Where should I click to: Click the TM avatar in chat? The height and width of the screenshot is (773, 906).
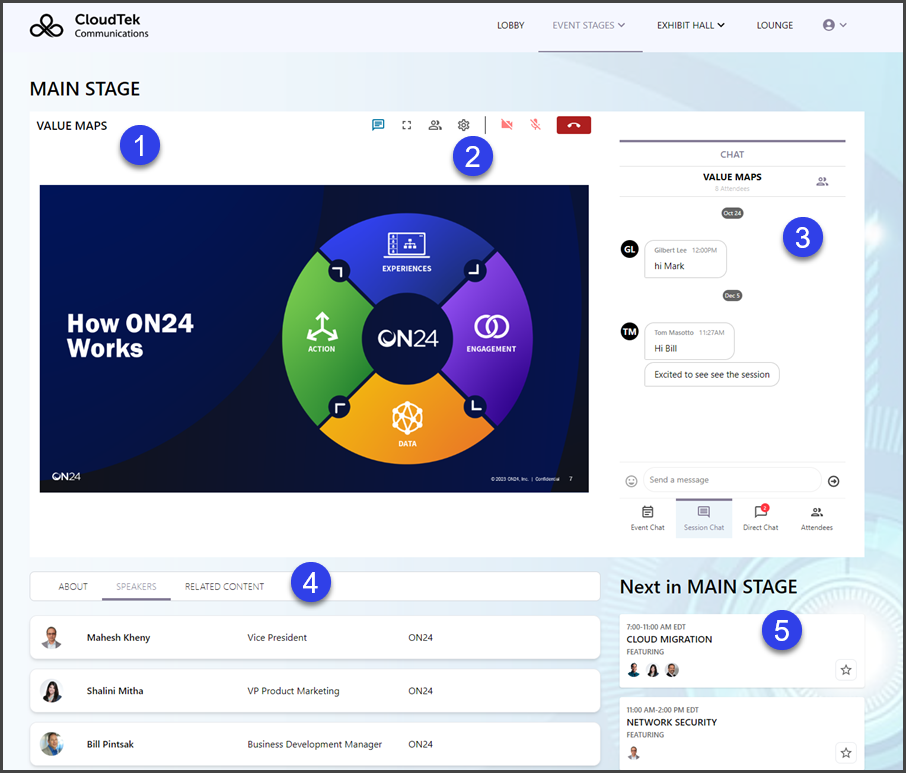[x=629, y=331]
